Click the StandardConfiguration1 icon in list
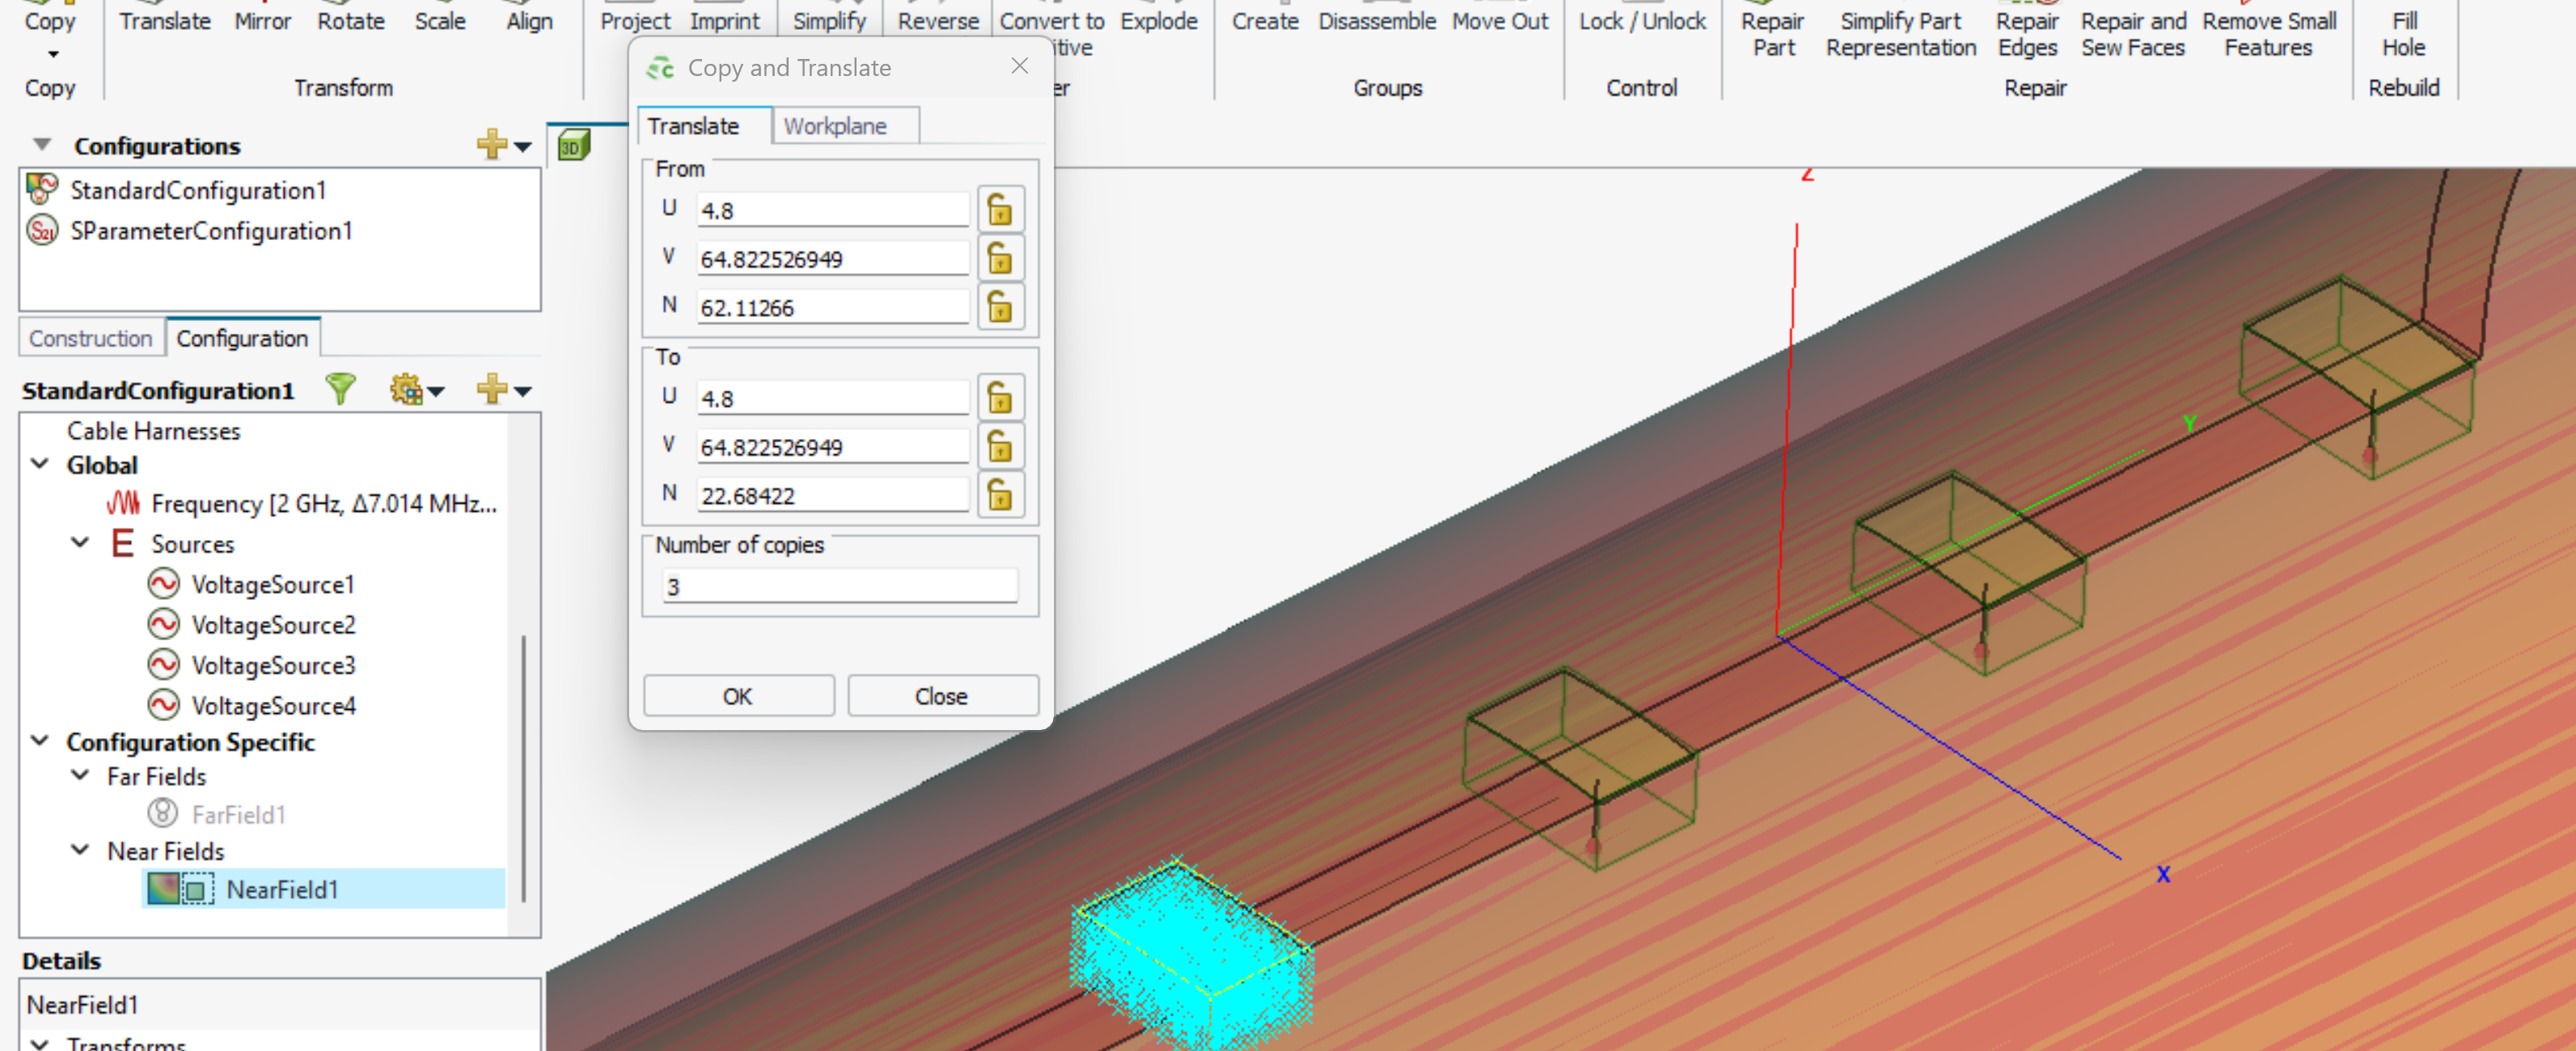This screenshot has height=1051, width=2576. point(42,189)
